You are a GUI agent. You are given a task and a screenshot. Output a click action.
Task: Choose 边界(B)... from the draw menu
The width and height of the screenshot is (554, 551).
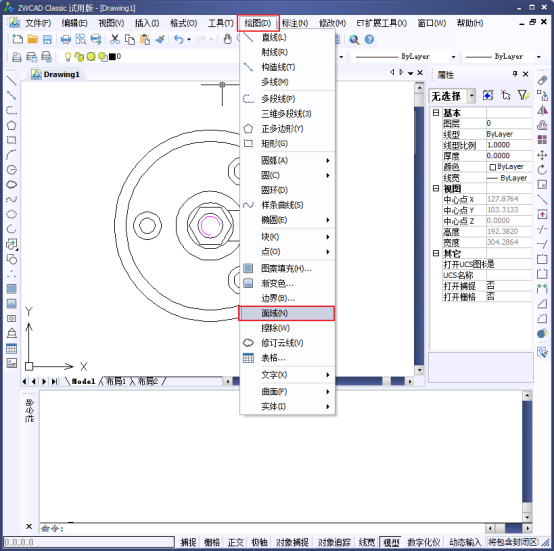tap(287, 298)
